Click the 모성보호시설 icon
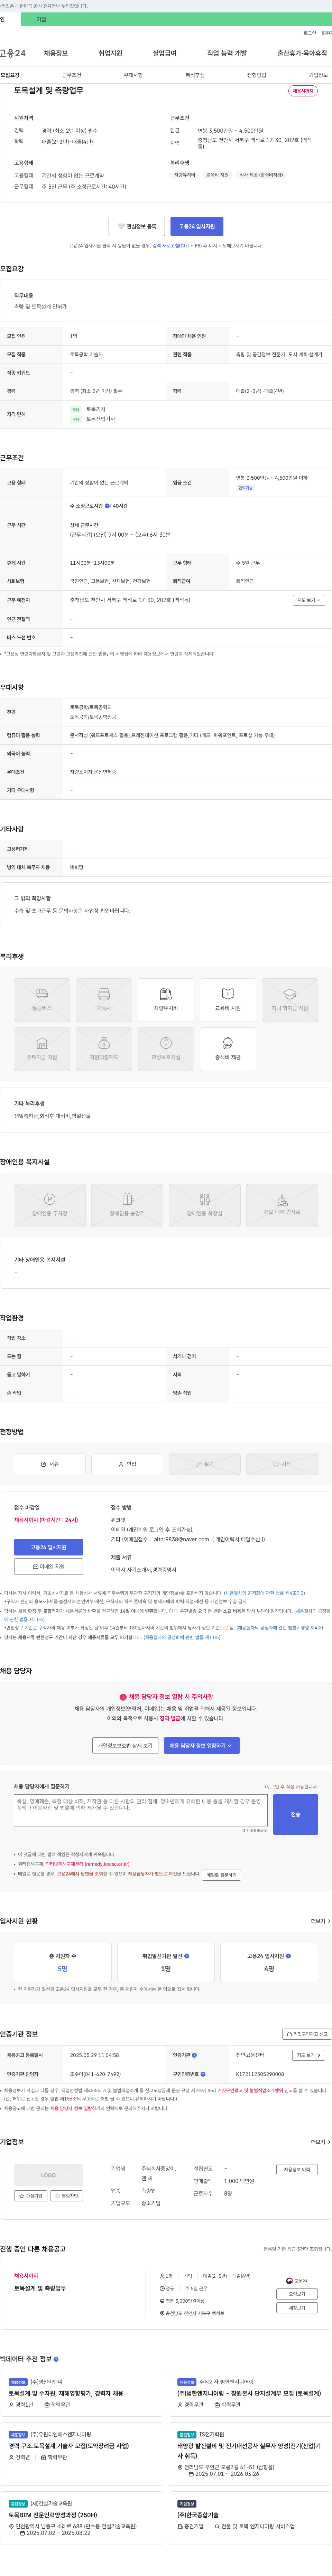332x2576 pixels. coord(166,1048)
